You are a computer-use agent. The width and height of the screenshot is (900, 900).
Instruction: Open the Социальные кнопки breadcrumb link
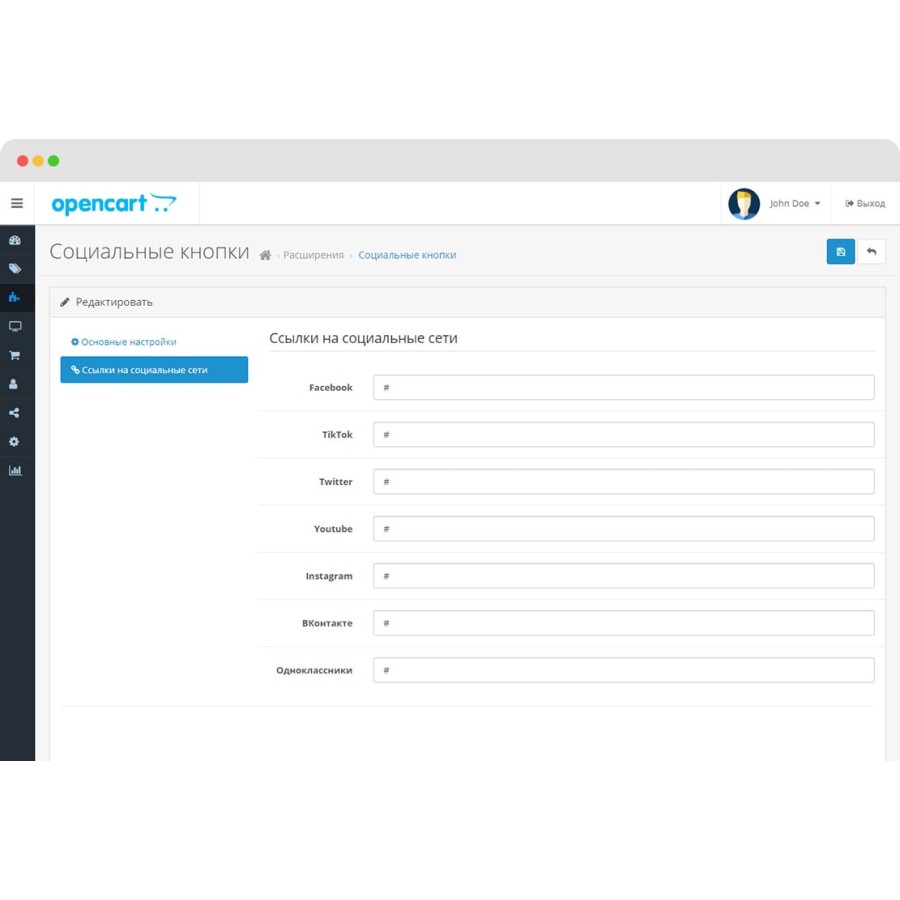tap(407, 255)
